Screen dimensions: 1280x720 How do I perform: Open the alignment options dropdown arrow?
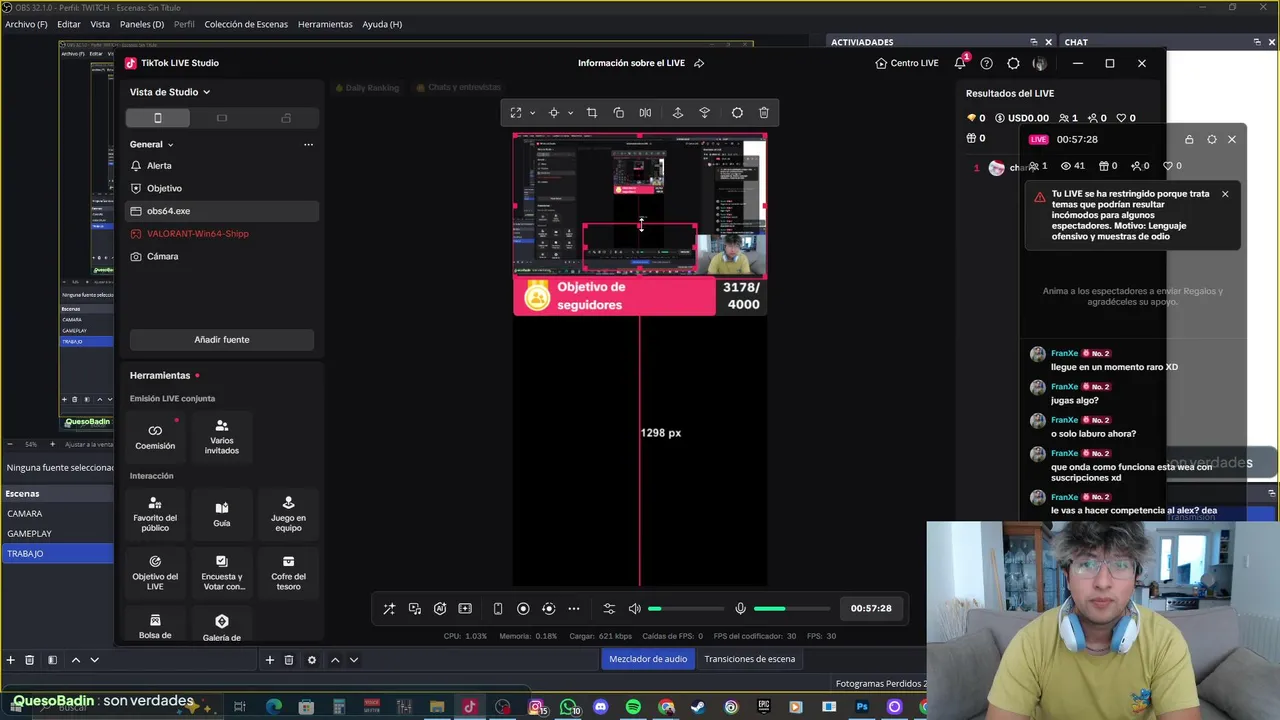[x=570, y=113]
